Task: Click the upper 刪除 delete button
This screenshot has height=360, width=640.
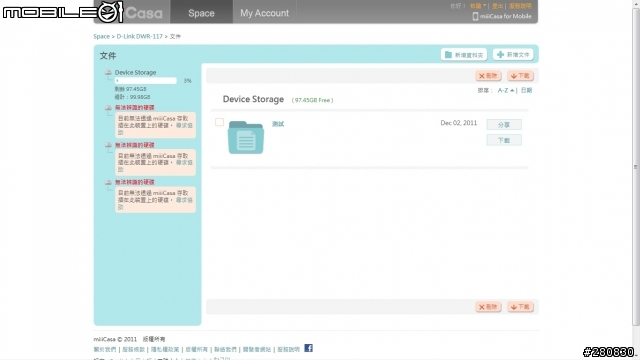Action: pyautogui.click(x=488, y=76)
